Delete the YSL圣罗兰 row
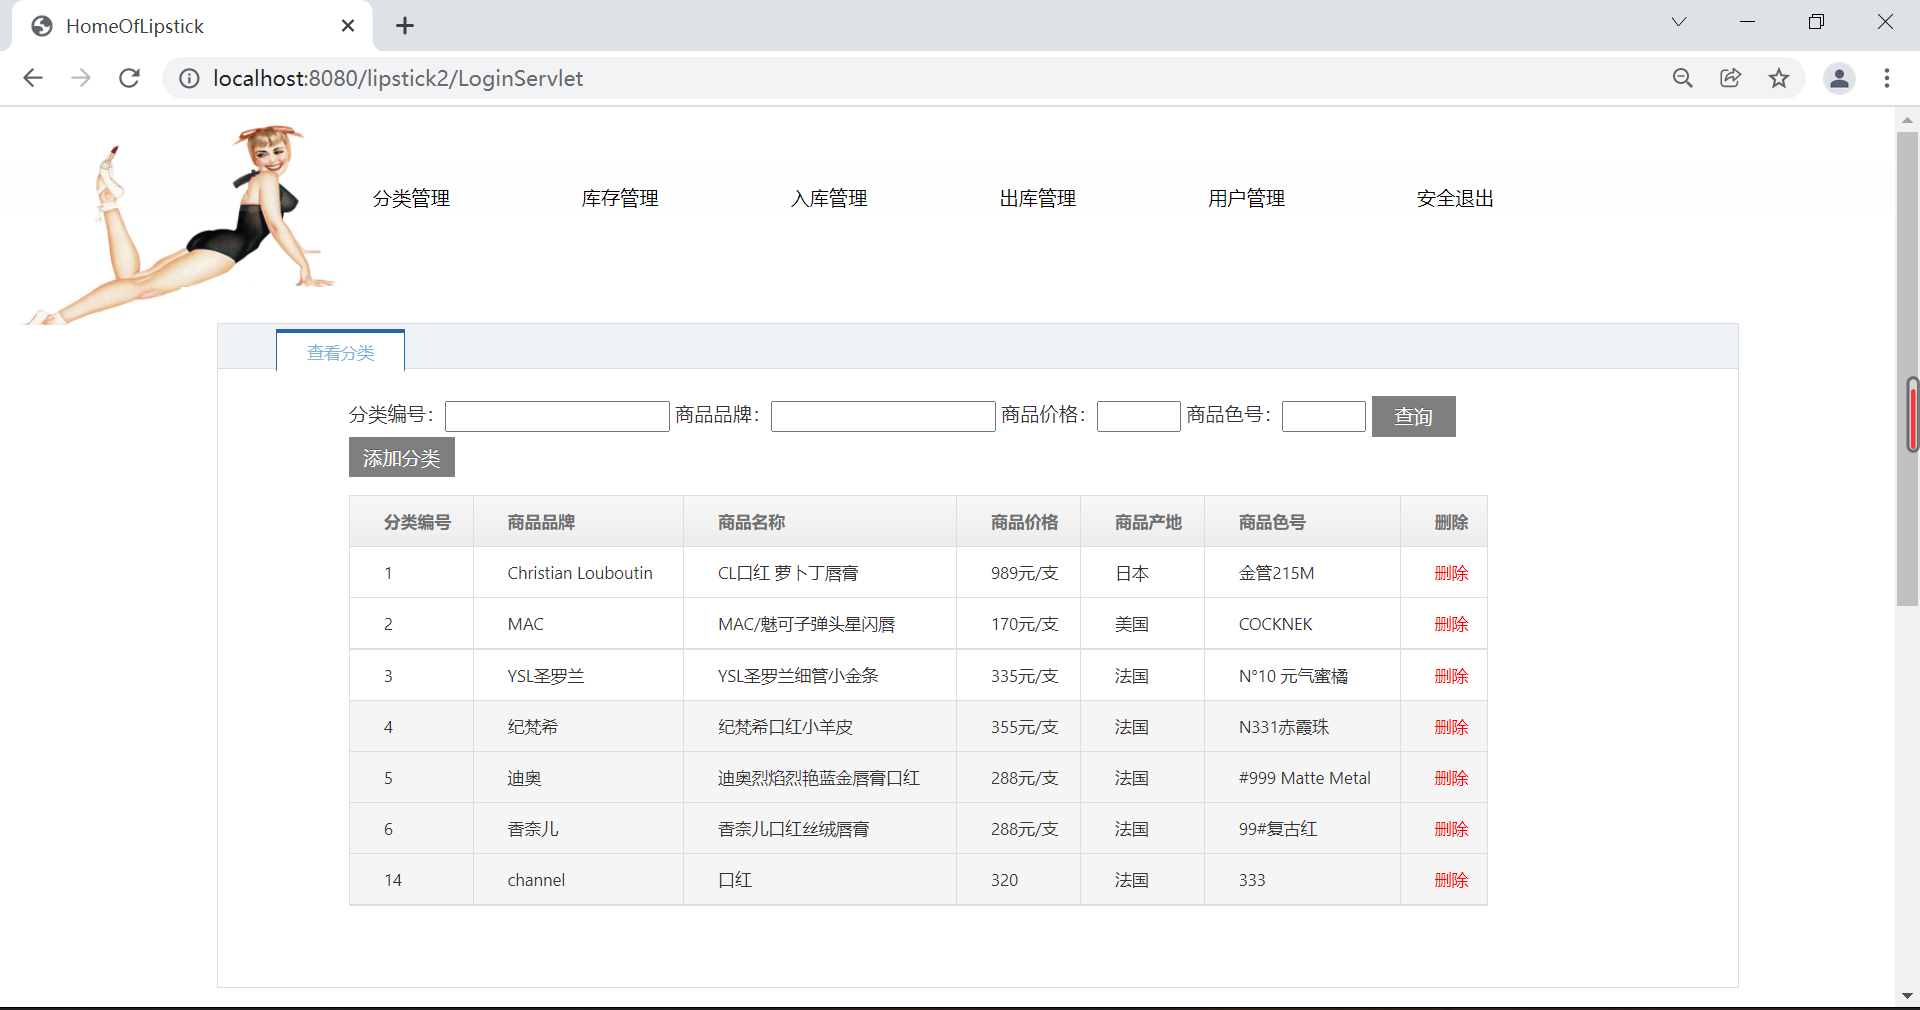 pos(1451,676)
